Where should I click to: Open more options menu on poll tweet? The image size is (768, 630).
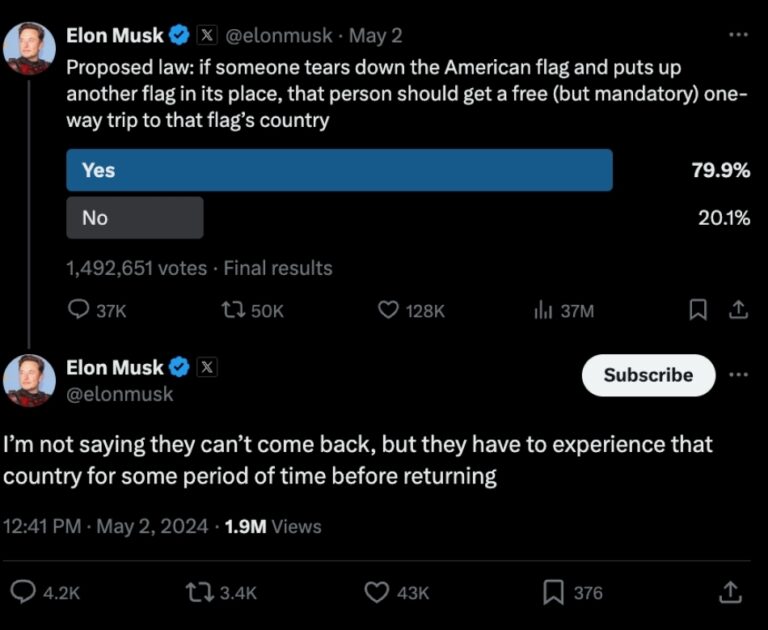(x=738, y=35)
